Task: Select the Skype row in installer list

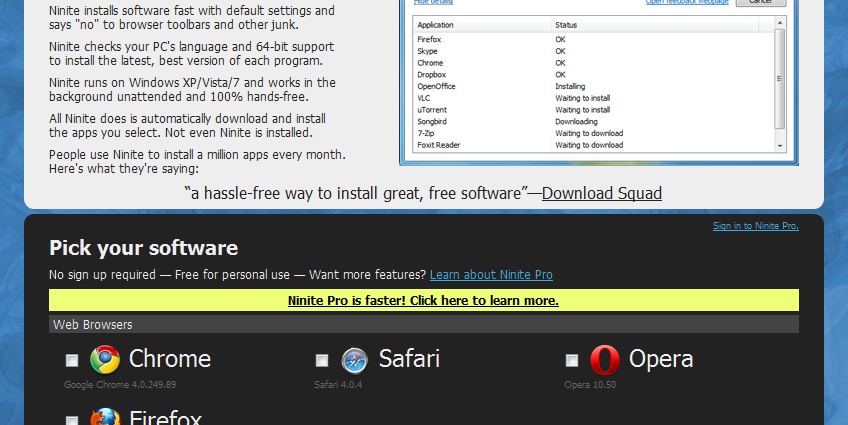Action: coord(593,51)
